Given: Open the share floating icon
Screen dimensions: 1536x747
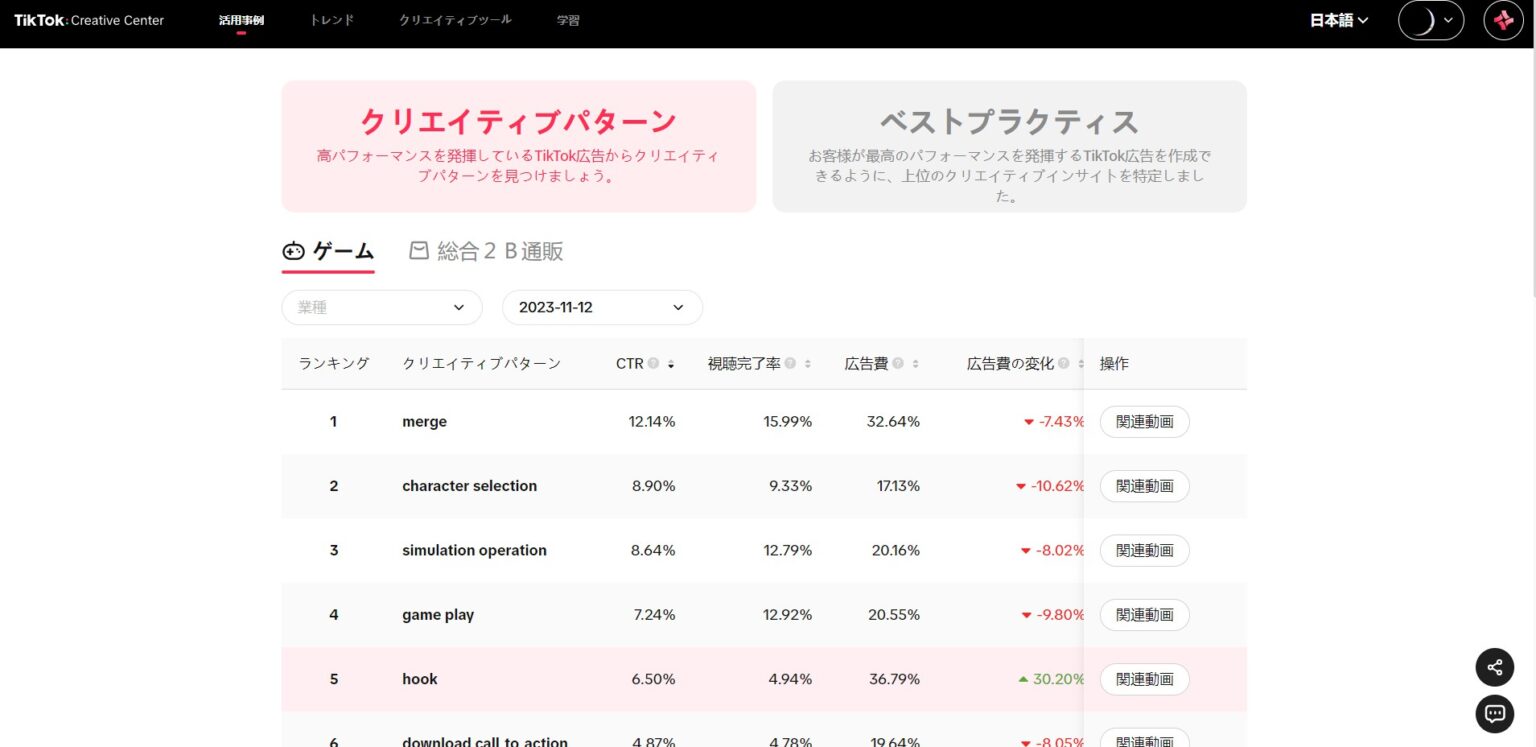Looking at the screenshot, I should [1494, 666].
